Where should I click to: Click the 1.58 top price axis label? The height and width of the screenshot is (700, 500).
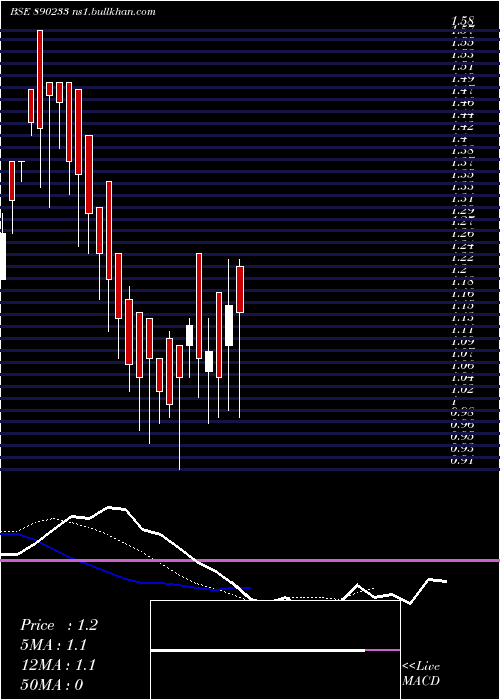click(463, 21)
